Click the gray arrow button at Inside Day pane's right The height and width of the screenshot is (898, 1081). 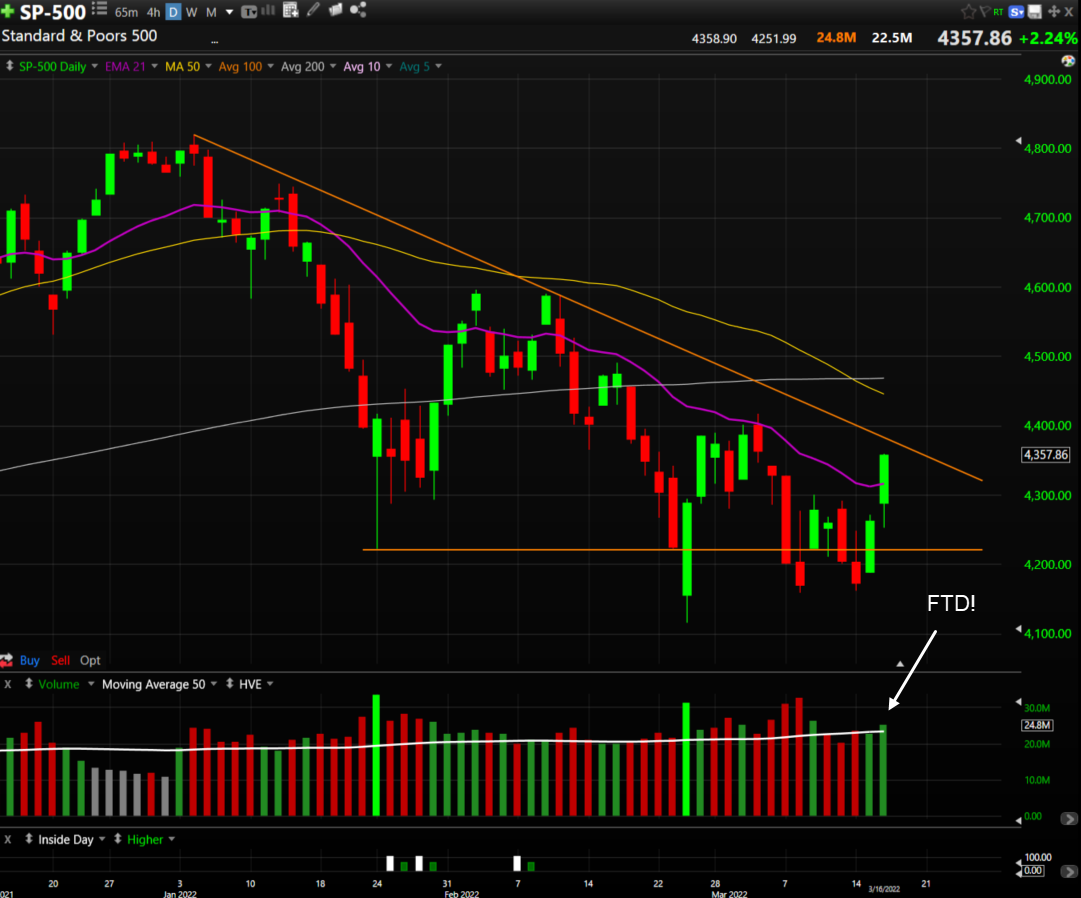point(1069,872)
